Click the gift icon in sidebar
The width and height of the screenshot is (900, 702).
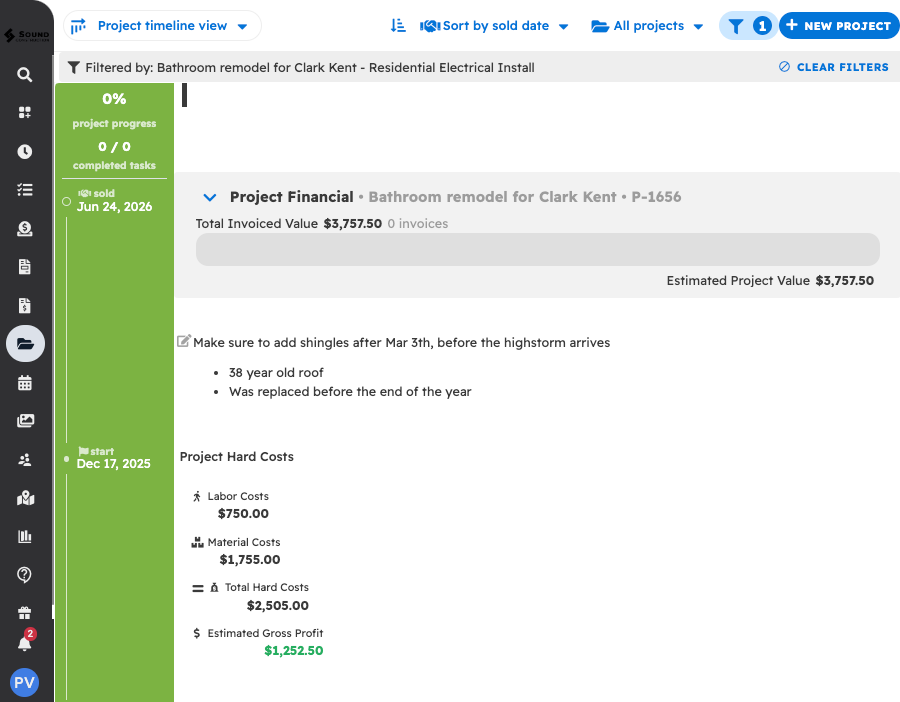[x=25, y=613]
